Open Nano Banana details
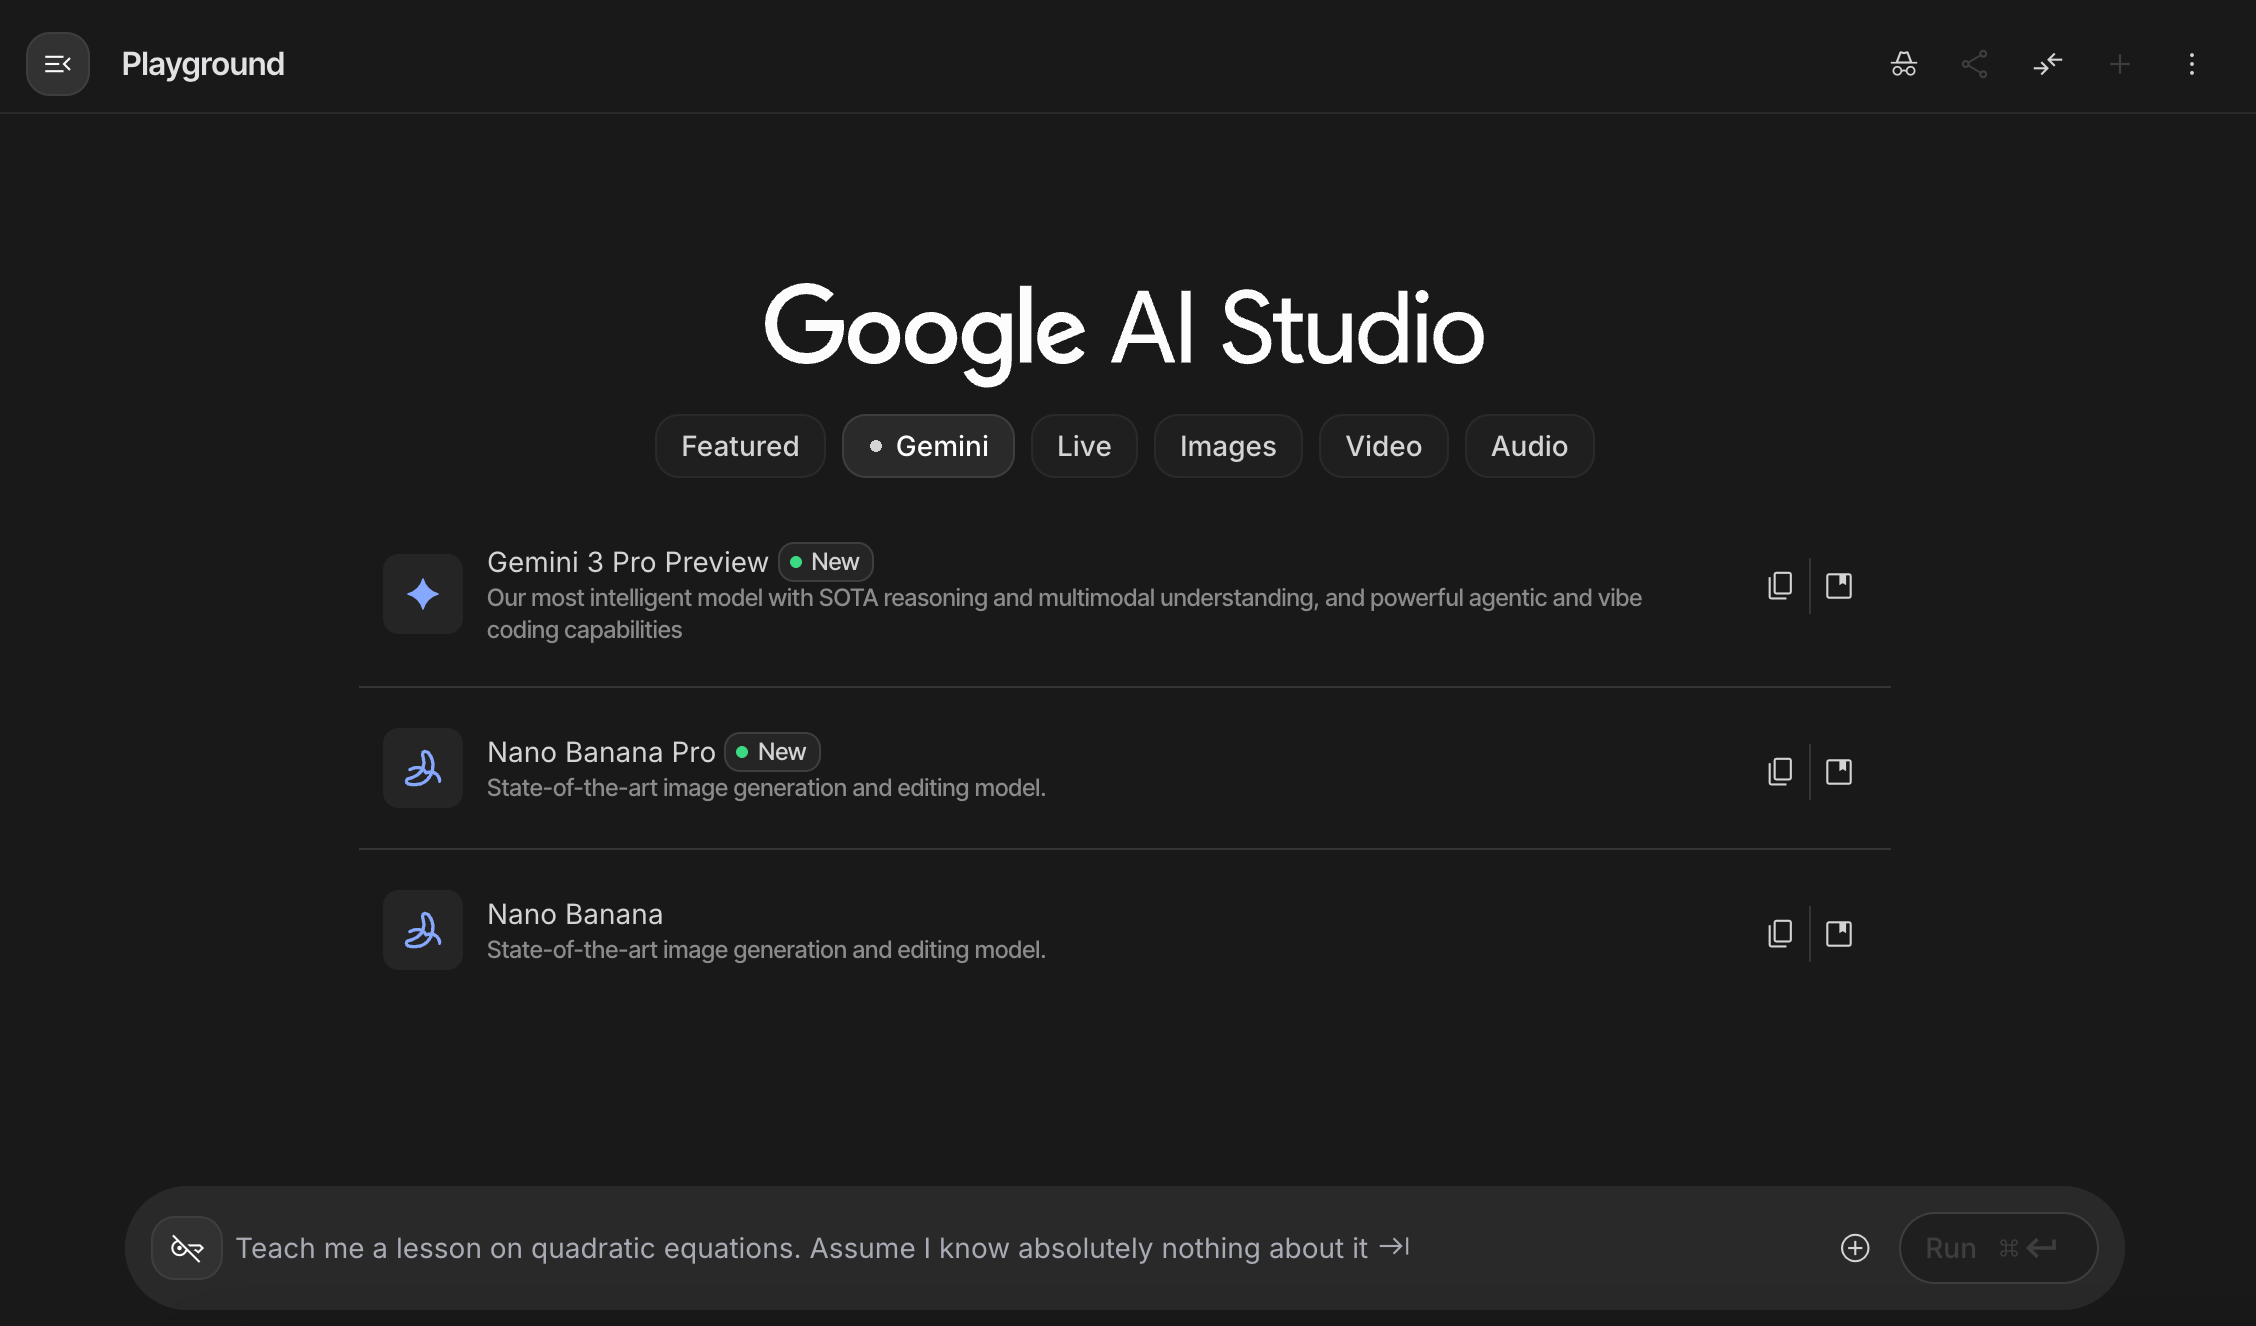Viewport: 2256px width, 1326px height. point(1839,934)
